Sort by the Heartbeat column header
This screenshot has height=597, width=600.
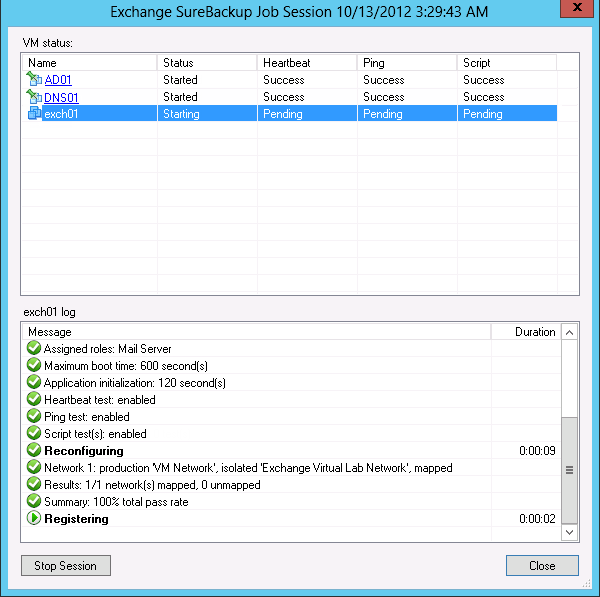(307, 63)
